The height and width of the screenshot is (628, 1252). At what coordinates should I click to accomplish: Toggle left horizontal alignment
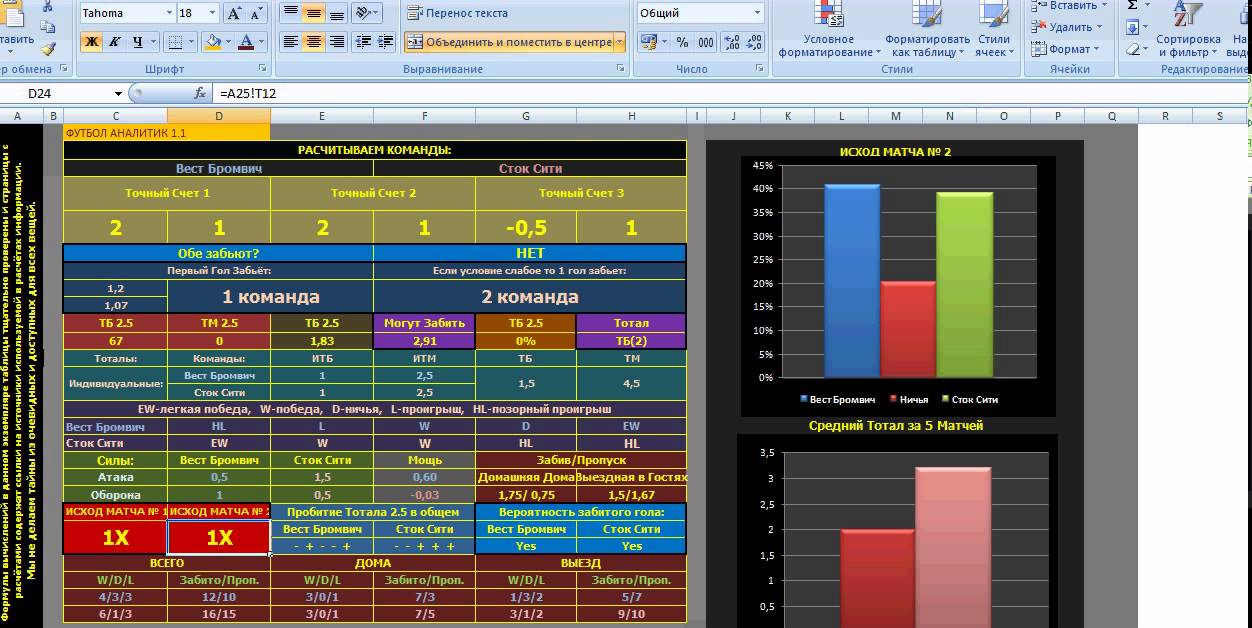click(290, 42)
